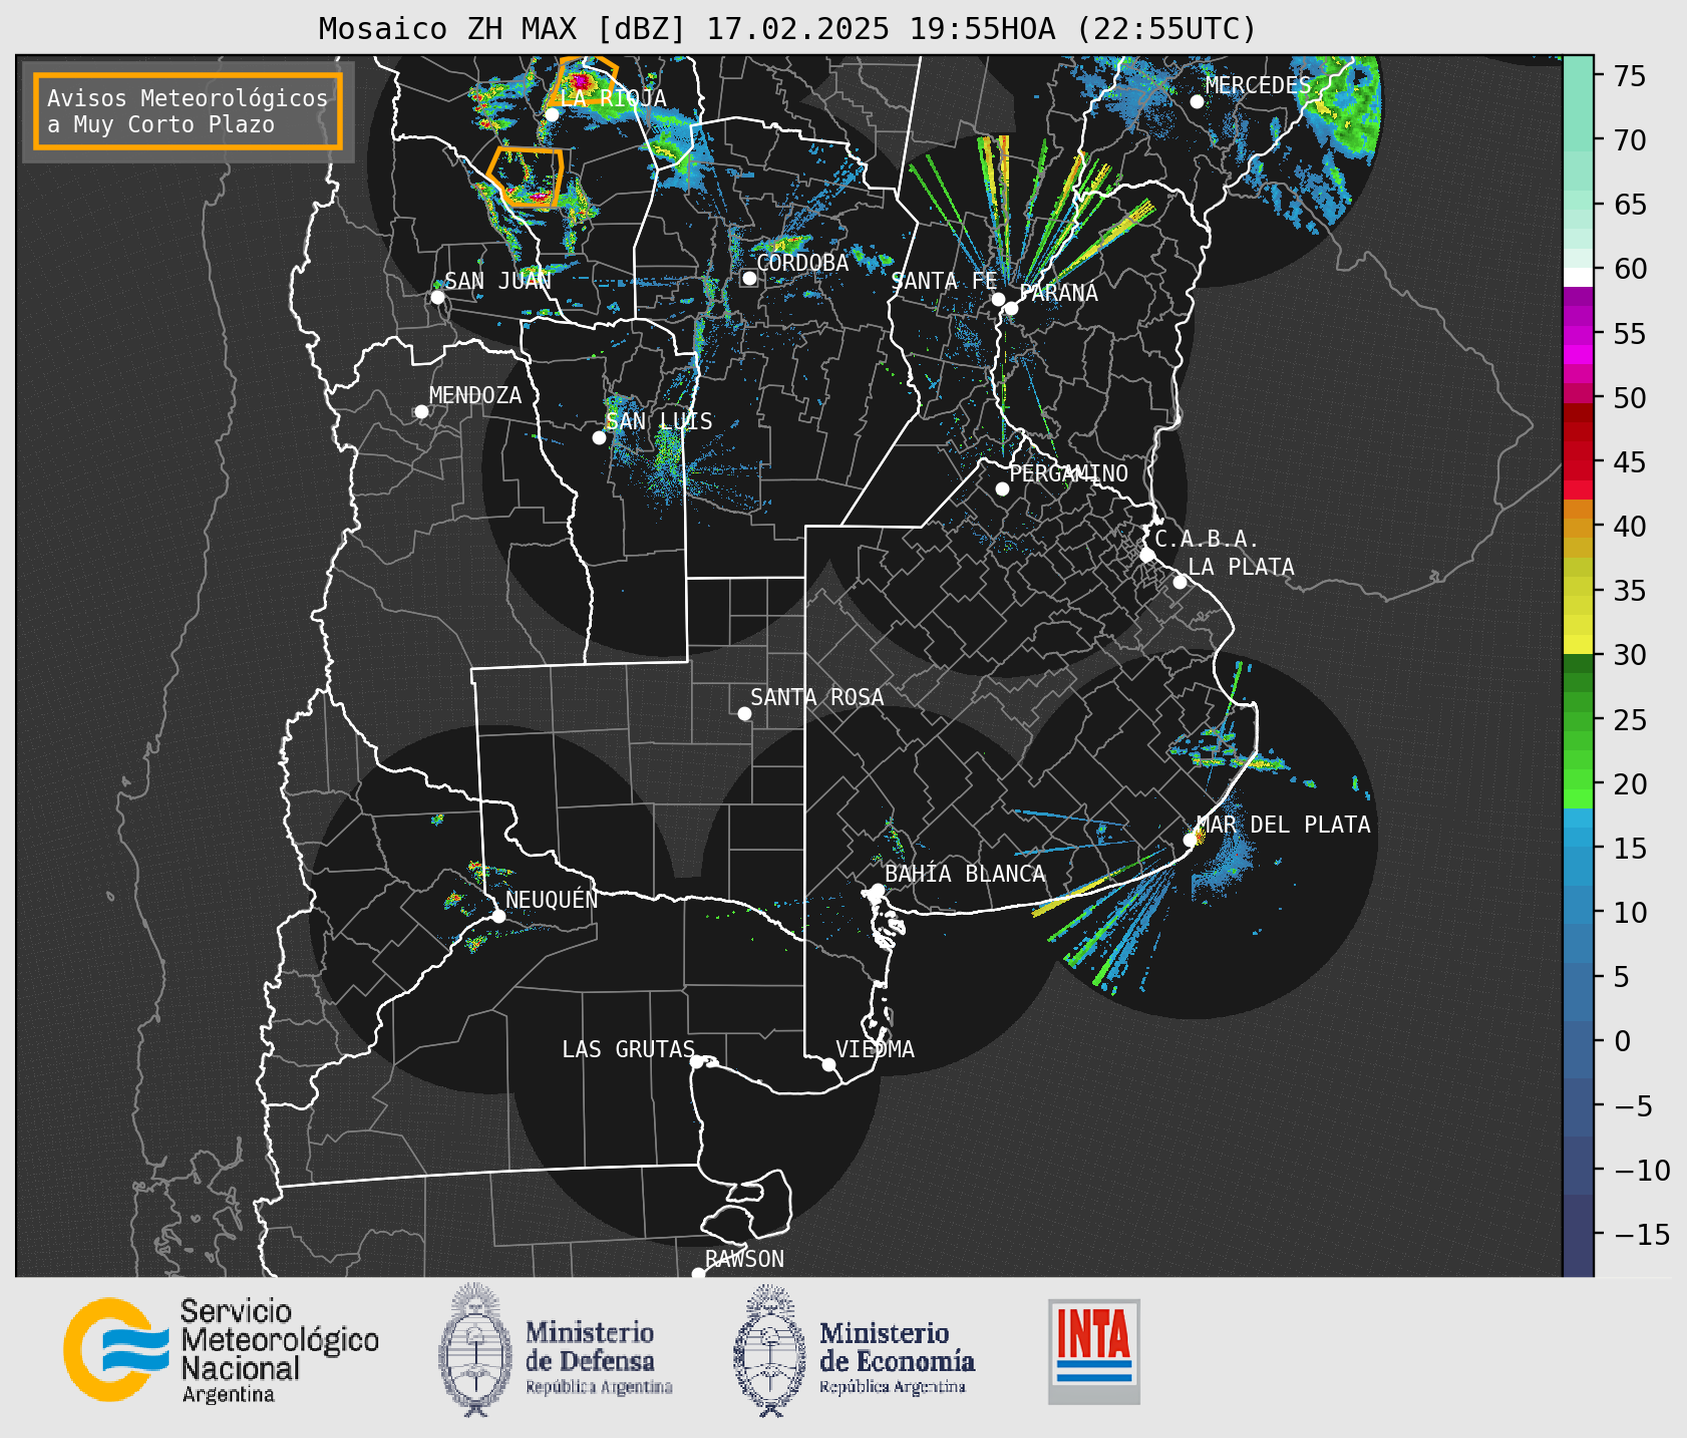Click the Viedma city marker
1687x1438 pixels.
click(828, 1064)
